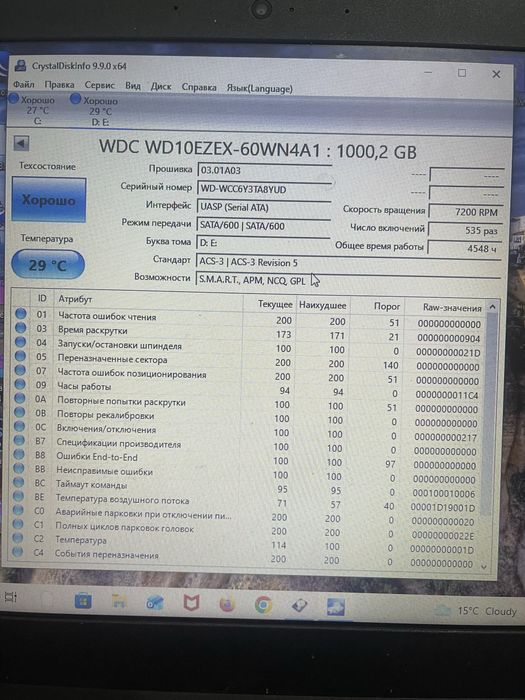Open the Файл menu
The image size is (525, 700).
tap(23, 84)
